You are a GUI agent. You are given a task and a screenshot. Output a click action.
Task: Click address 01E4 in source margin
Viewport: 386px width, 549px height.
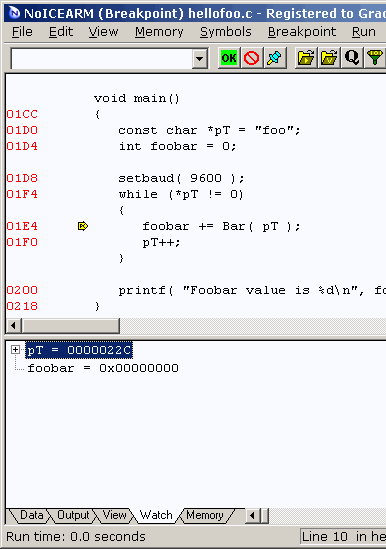tap(22, 226)
